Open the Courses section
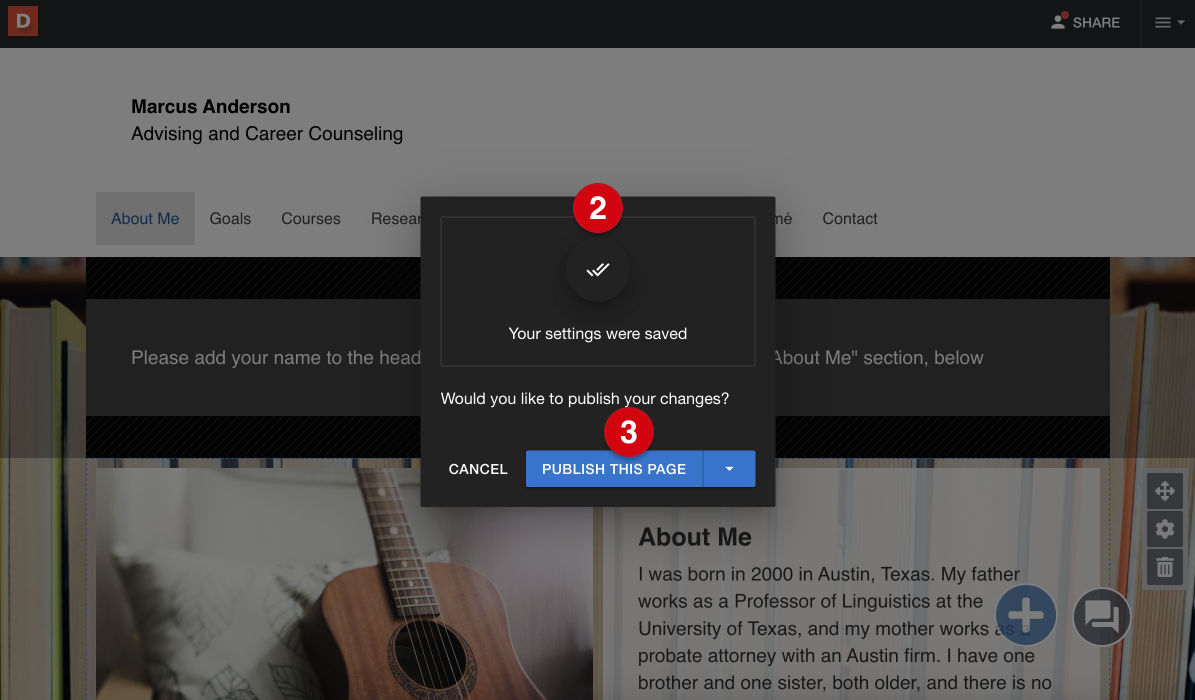This screenshot has height=700, width=1195. point(310,218)
